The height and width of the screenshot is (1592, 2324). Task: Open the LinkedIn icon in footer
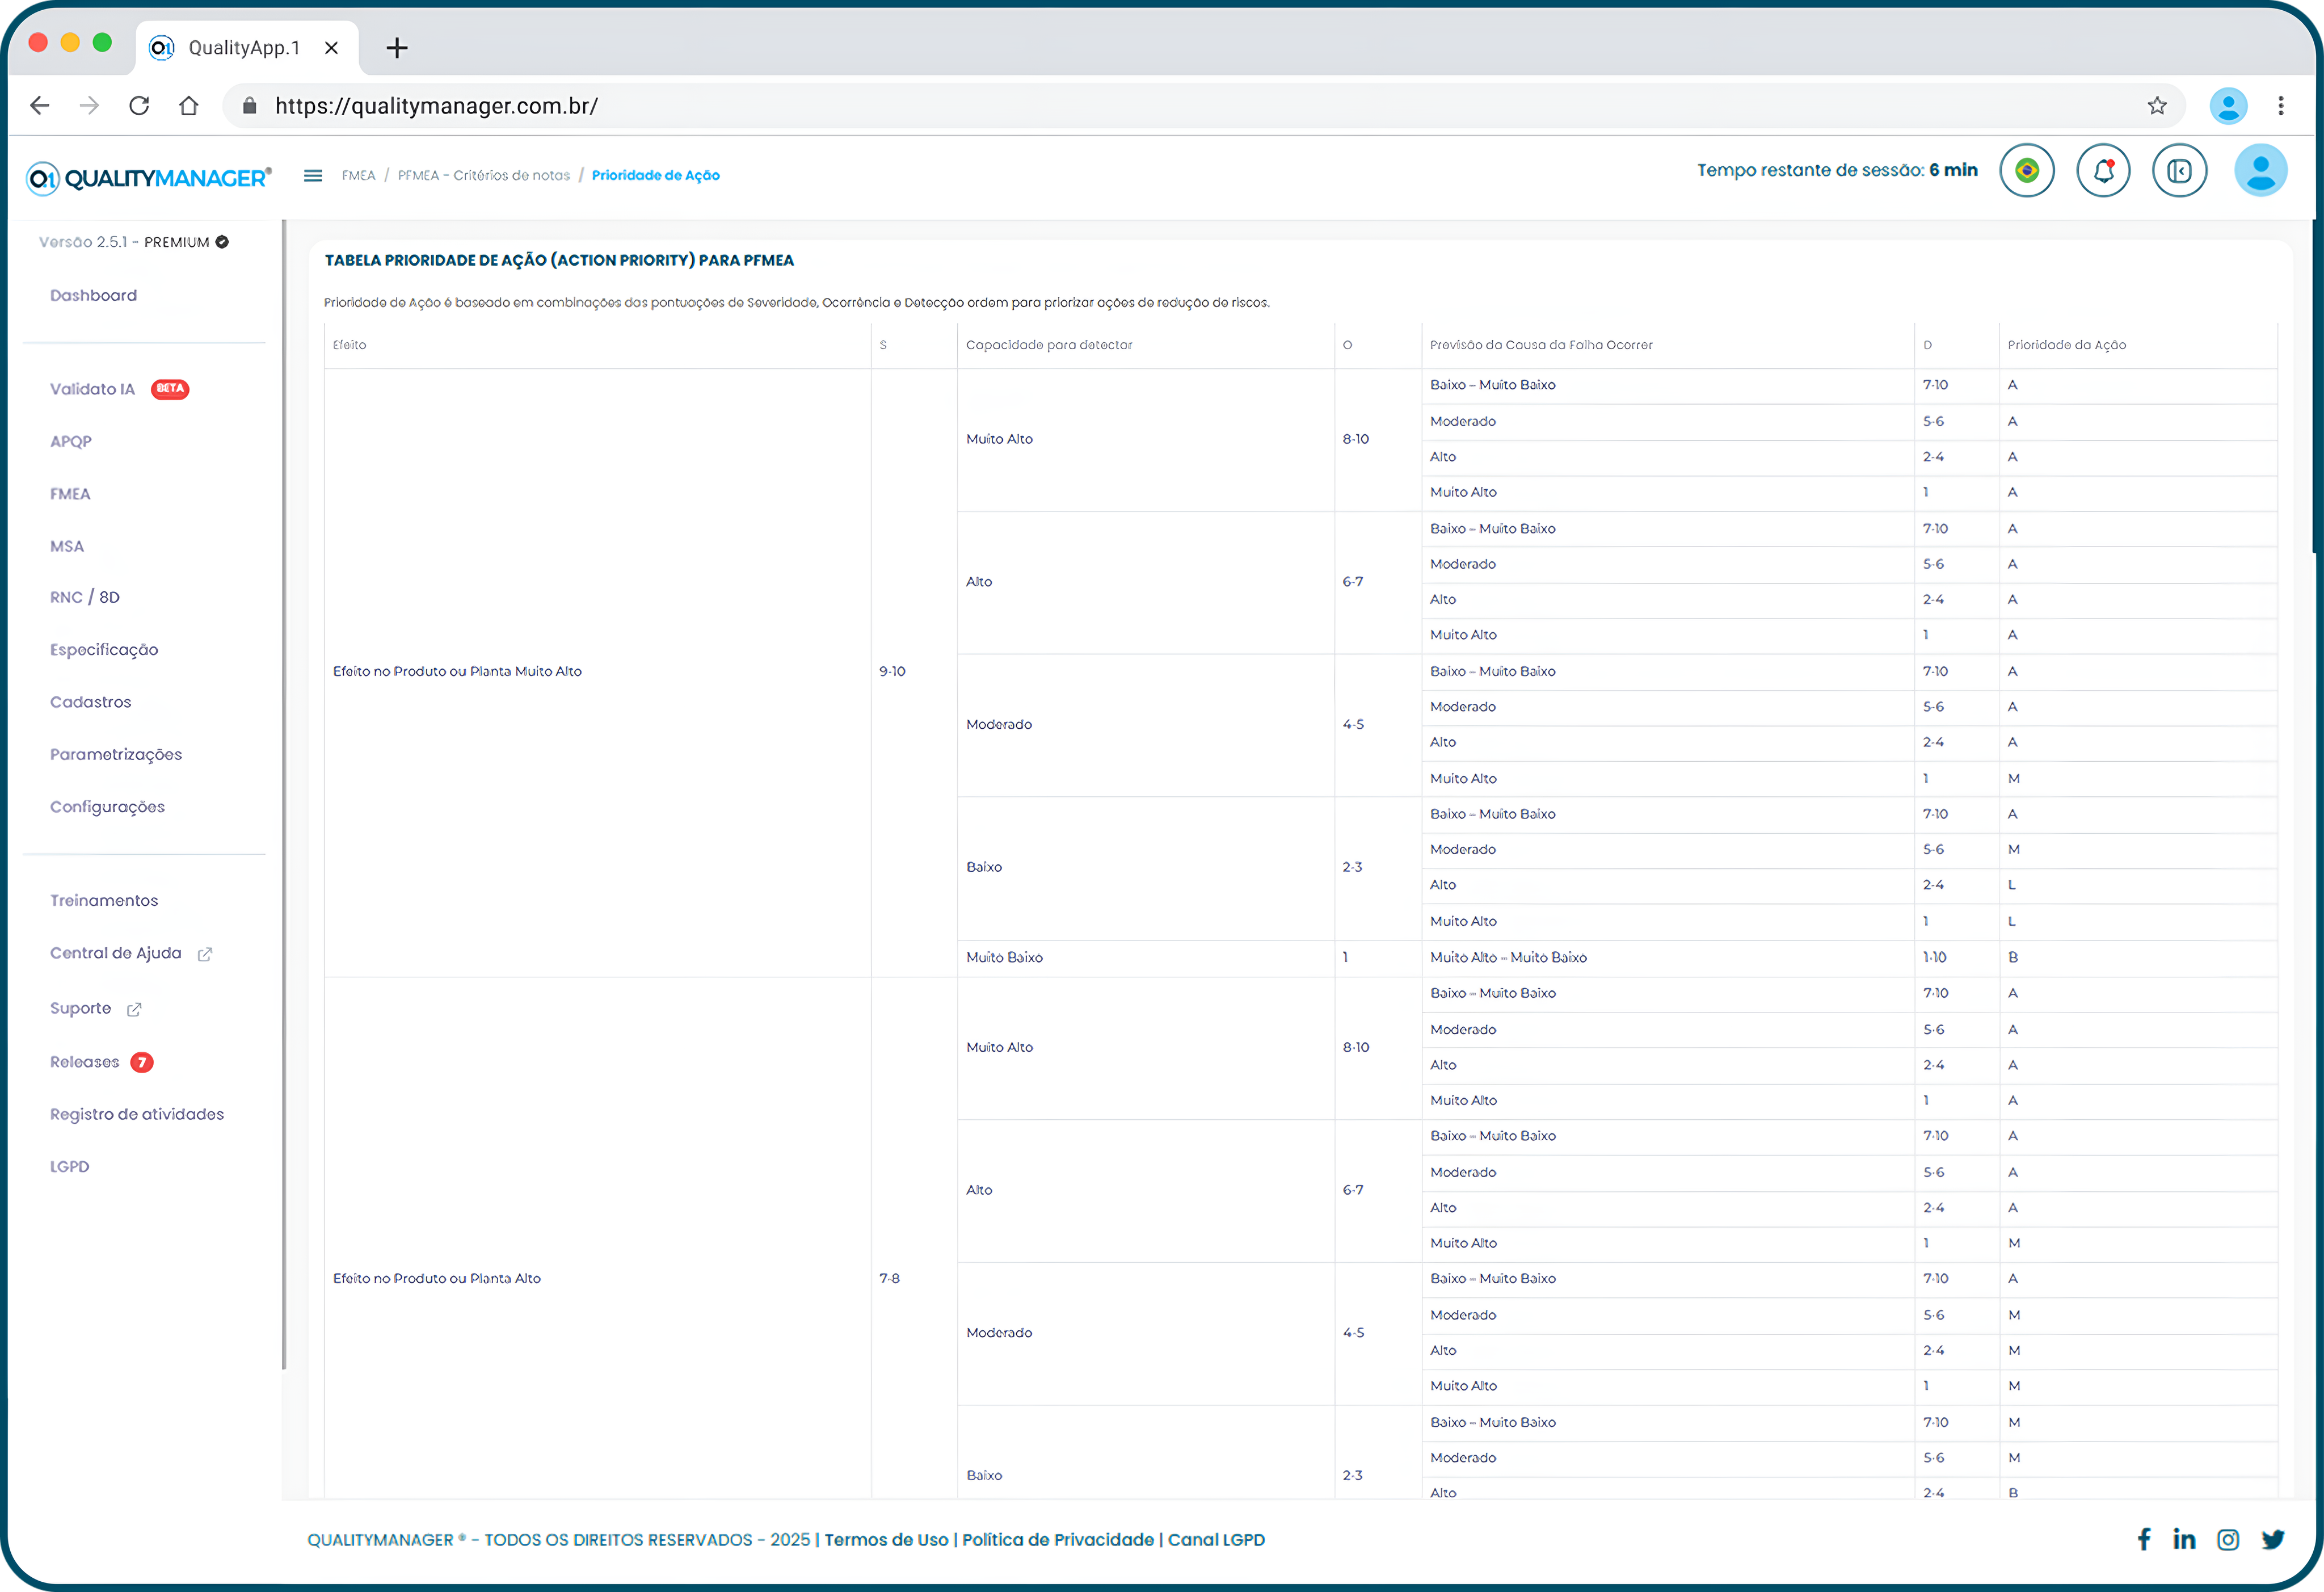(x=2184, y=1539)
